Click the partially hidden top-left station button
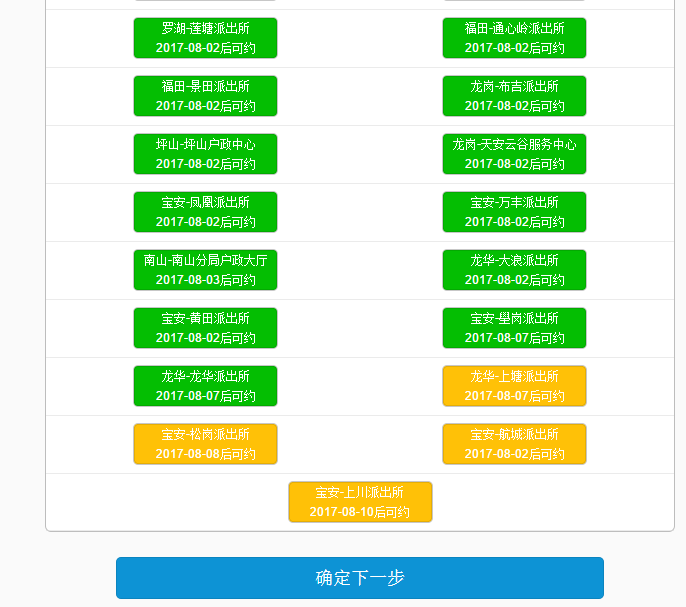 (205, 1)
